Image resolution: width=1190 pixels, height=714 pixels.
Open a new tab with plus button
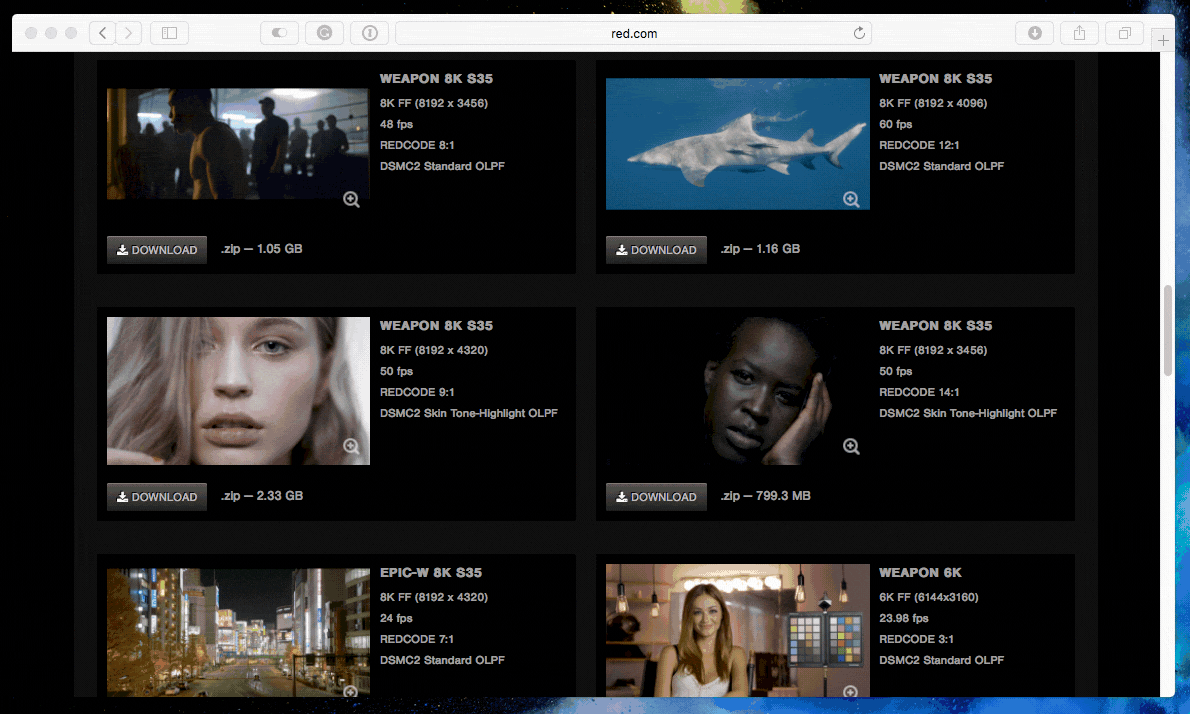pyautogui.click(x=1163, y=40)
